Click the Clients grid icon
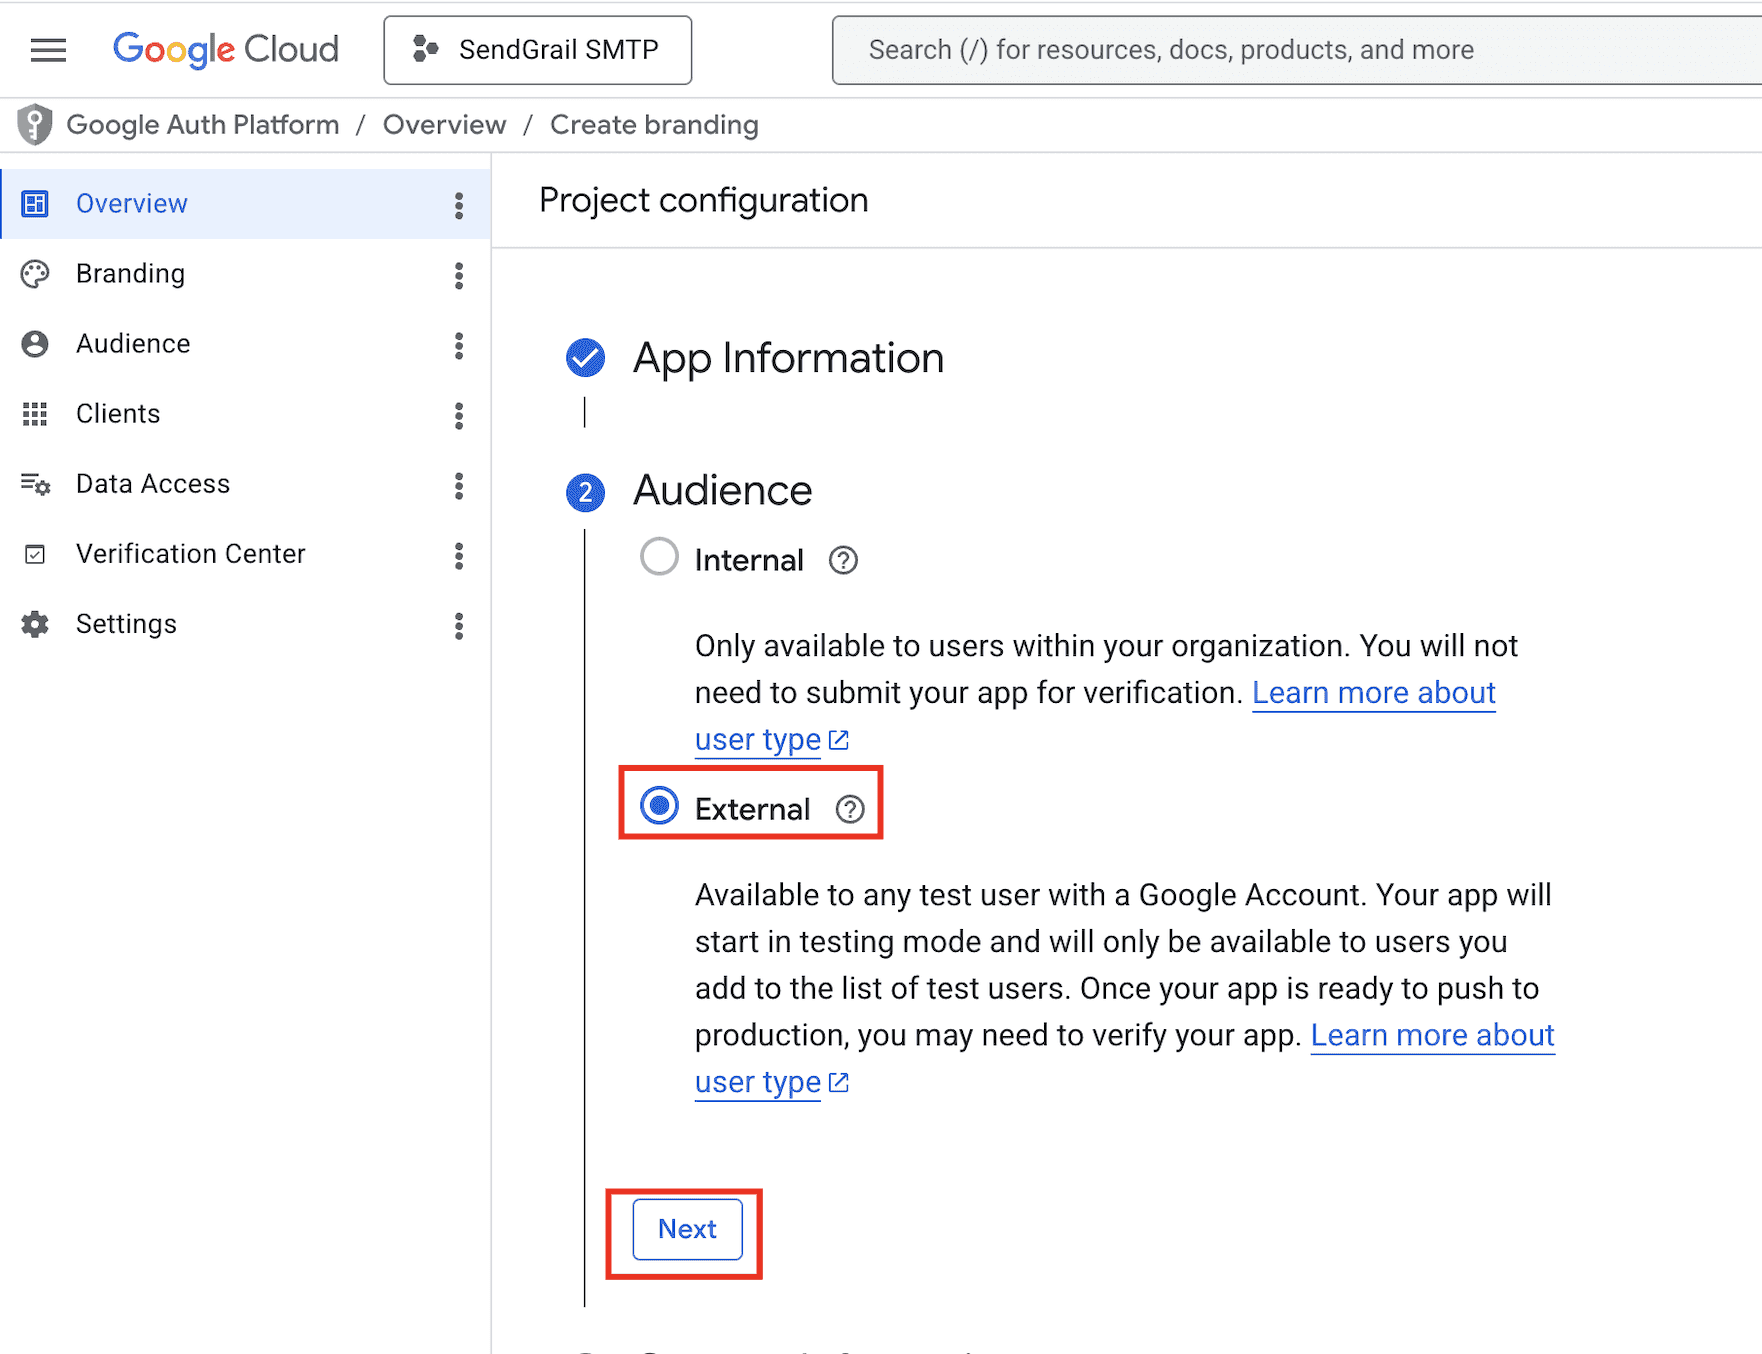The width and height of the screenshot is (1762, 1354). tap(35, 414)
